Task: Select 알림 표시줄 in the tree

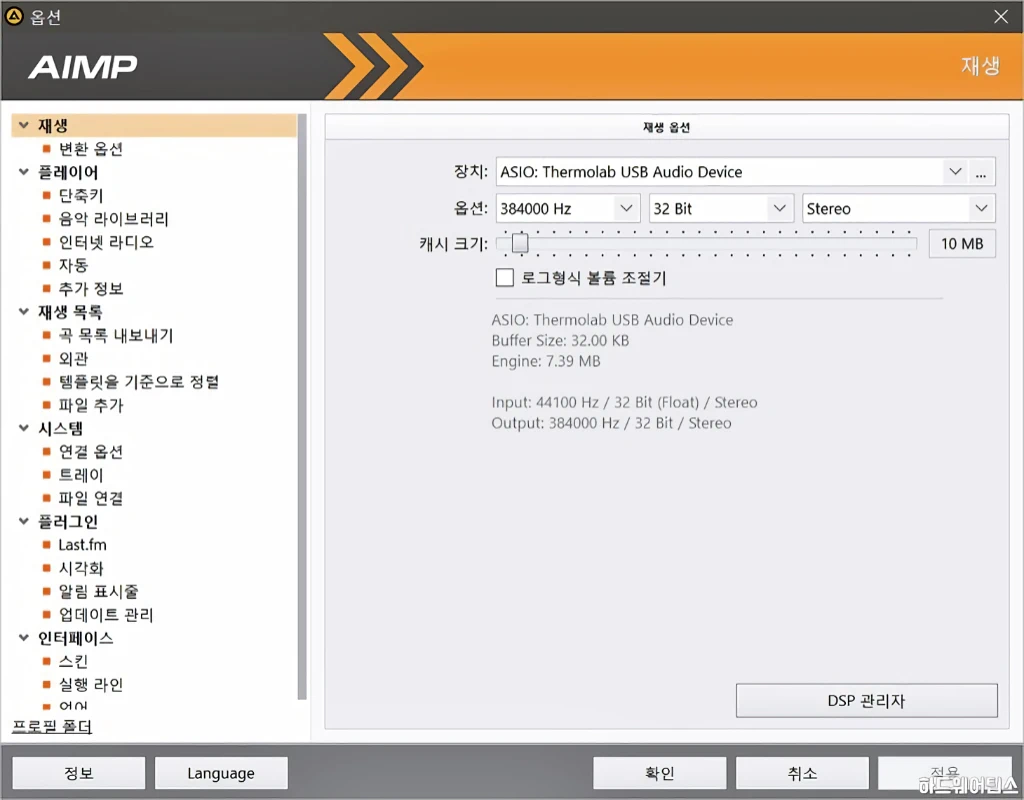Action: (x=99, y=592)
